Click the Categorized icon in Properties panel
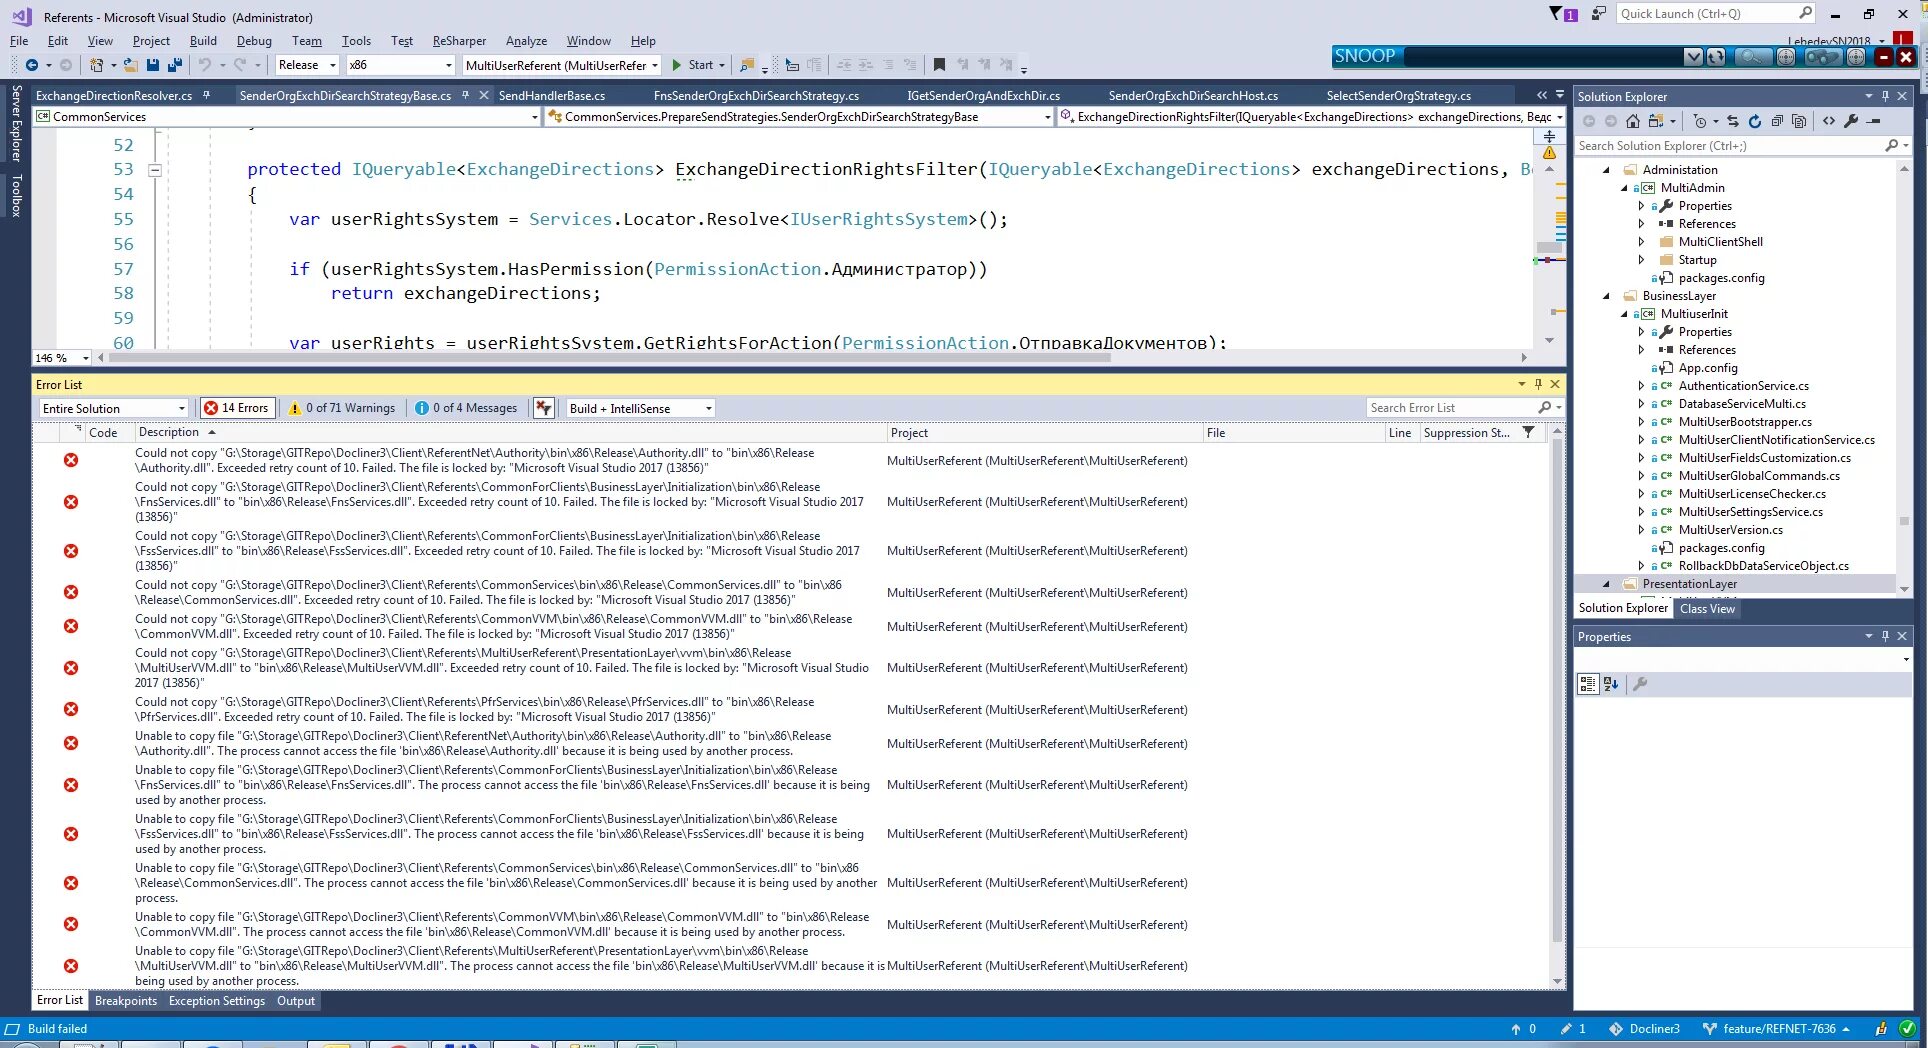The height and width of the screenshot is (1048, 1928). pyautogui.click(x=1588, y=684)
